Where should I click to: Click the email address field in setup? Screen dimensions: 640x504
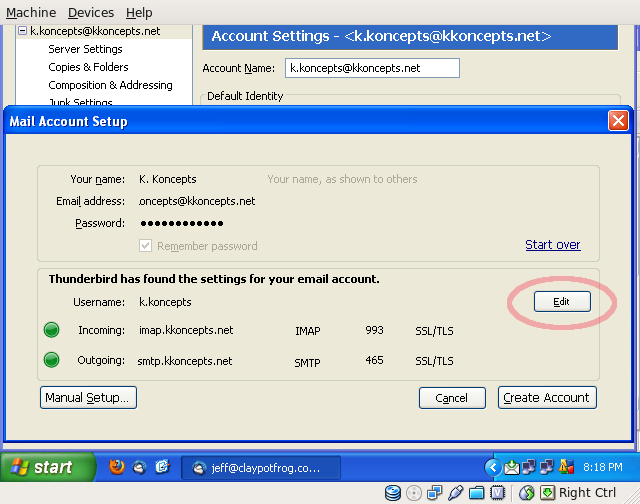(197, 201)
